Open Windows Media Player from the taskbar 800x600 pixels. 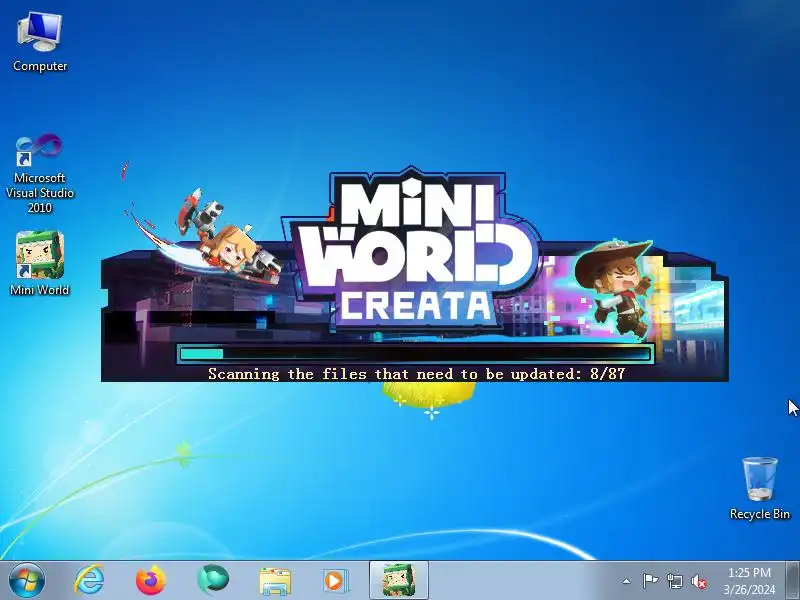pyautogui.click(x=336, y=581)
